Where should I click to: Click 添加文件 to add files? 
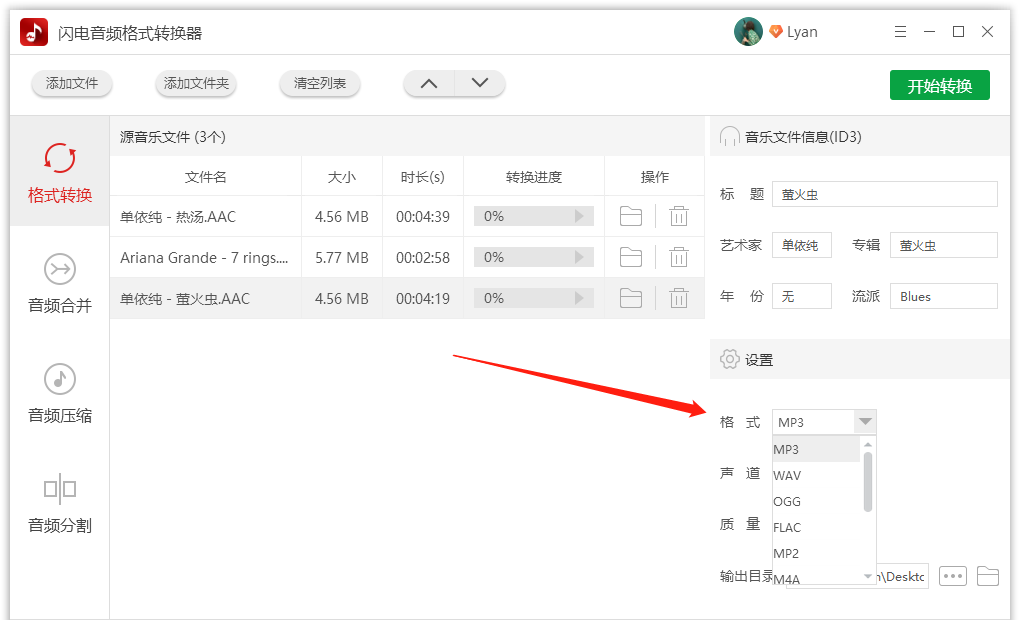coord(71,84)
